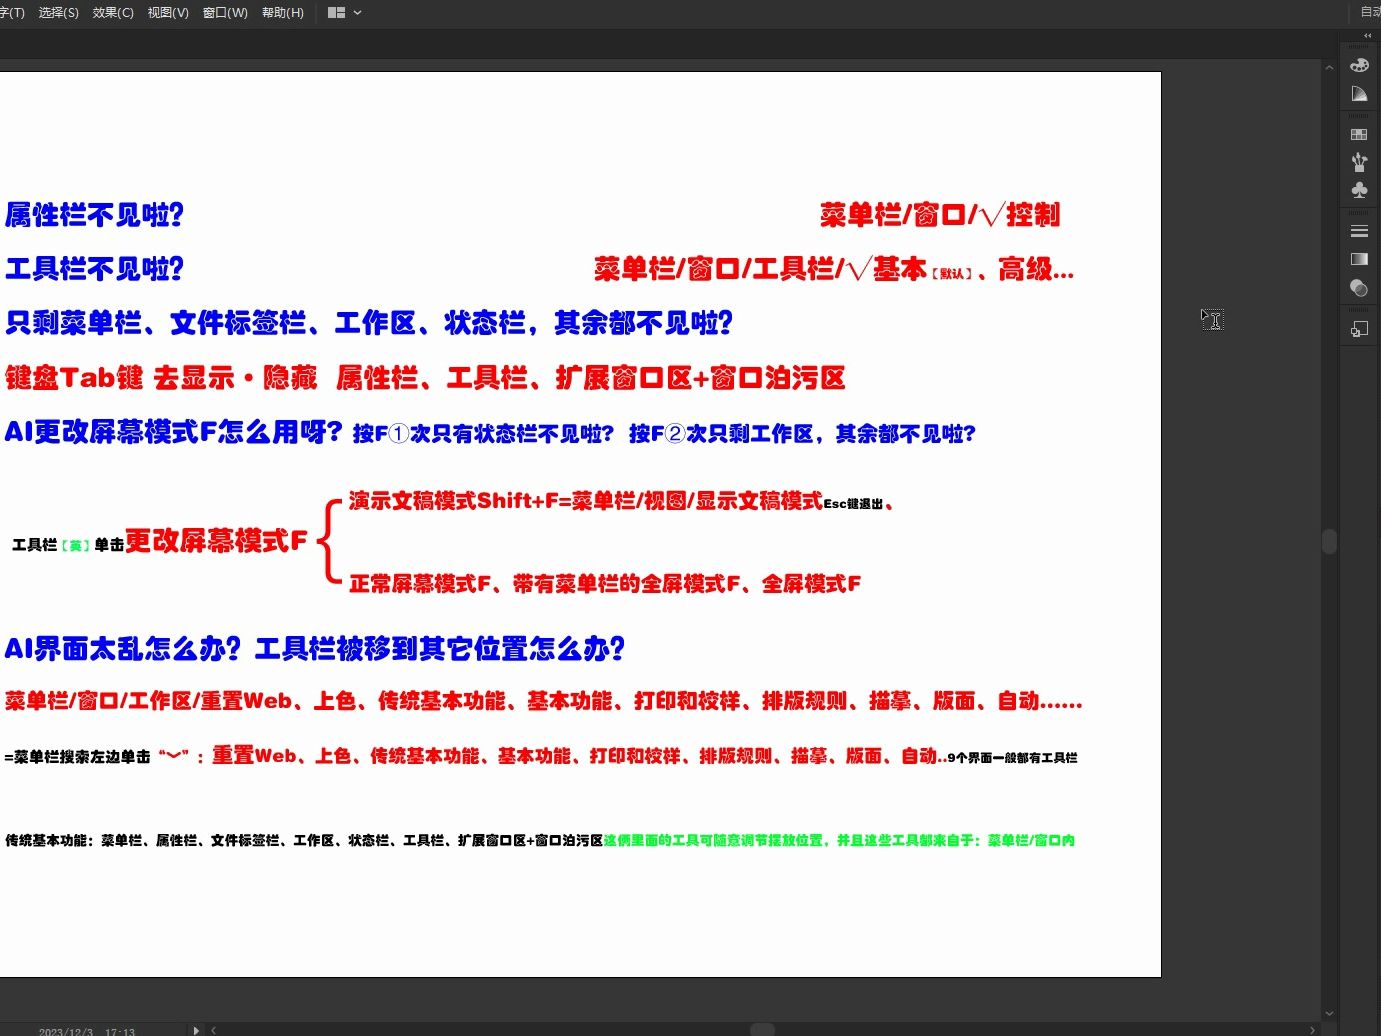Click the text 按F②次只剩工作区
This screenshot has height=1036, width=1381.
click(721, 434)
